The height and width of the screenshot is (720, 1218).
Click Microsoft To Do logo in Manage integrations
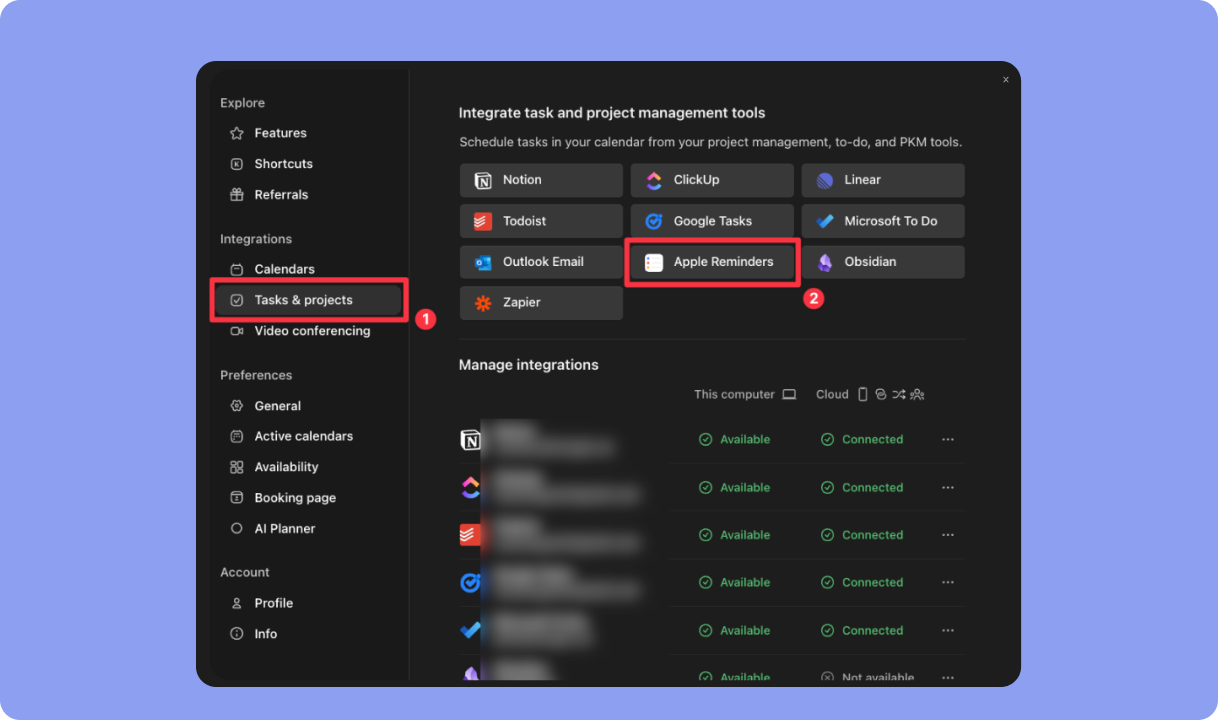click(470, 630)
